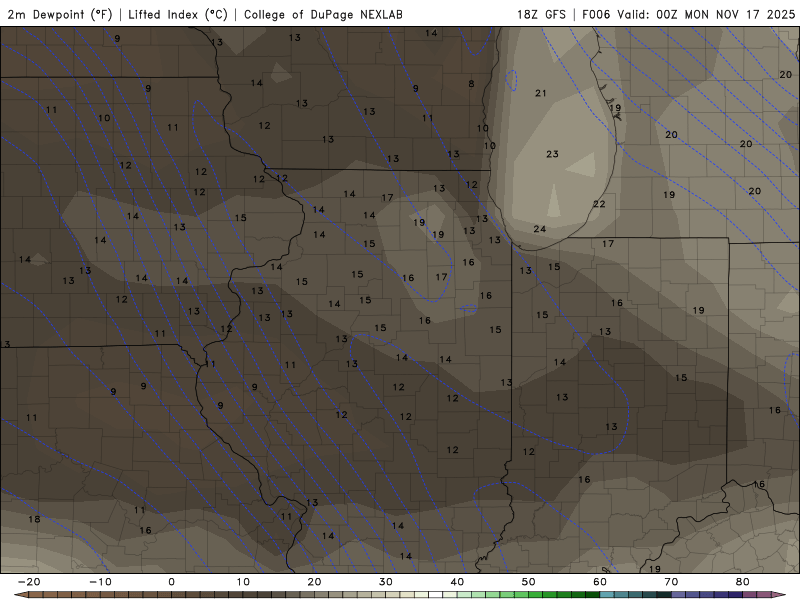
Task: Click the '2m Dewpoint (°F)' title text
Action: [x=60, y=14]
